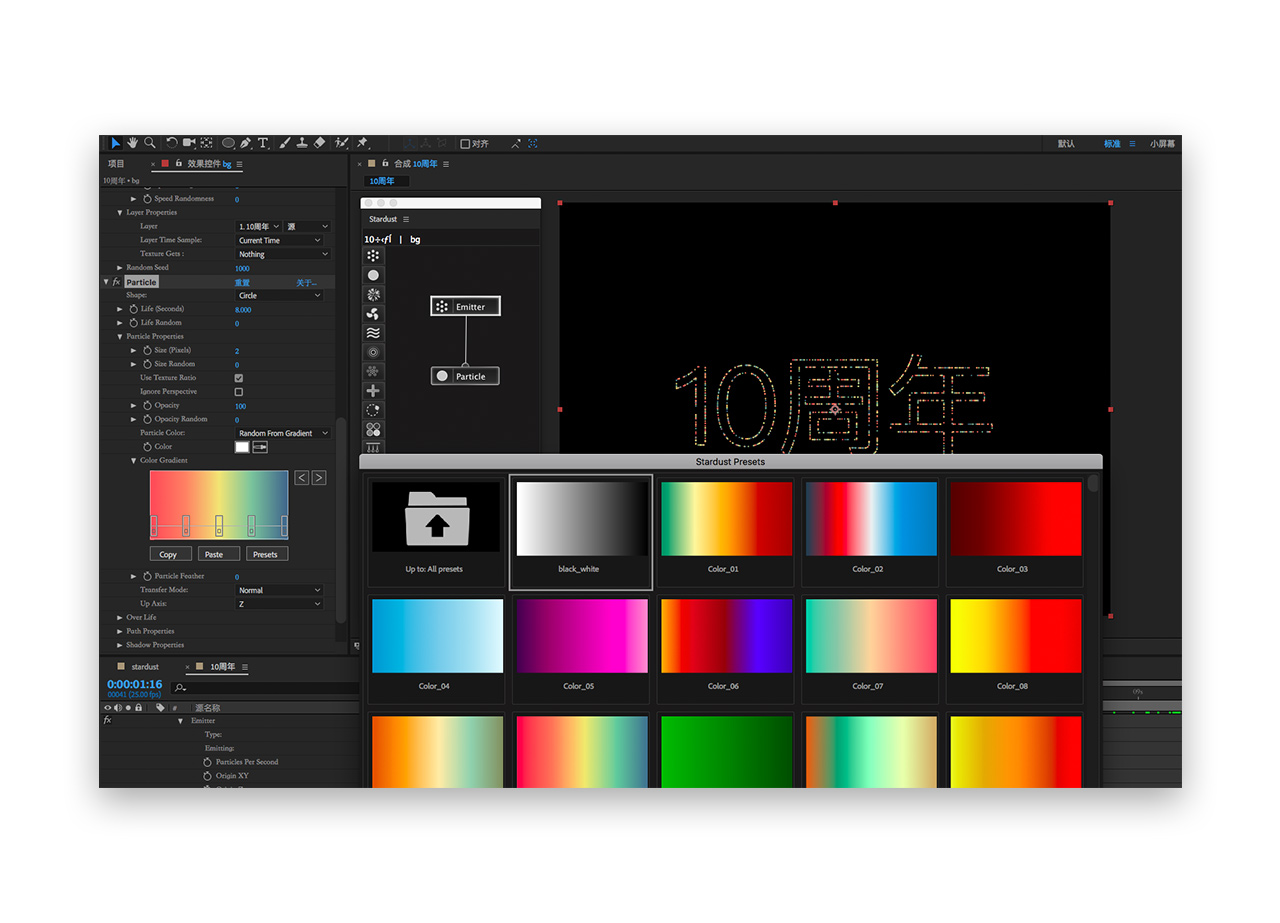Select the Brush tool
The height and width of the screenshot is (923, 1280).
(x=285, y=143)
